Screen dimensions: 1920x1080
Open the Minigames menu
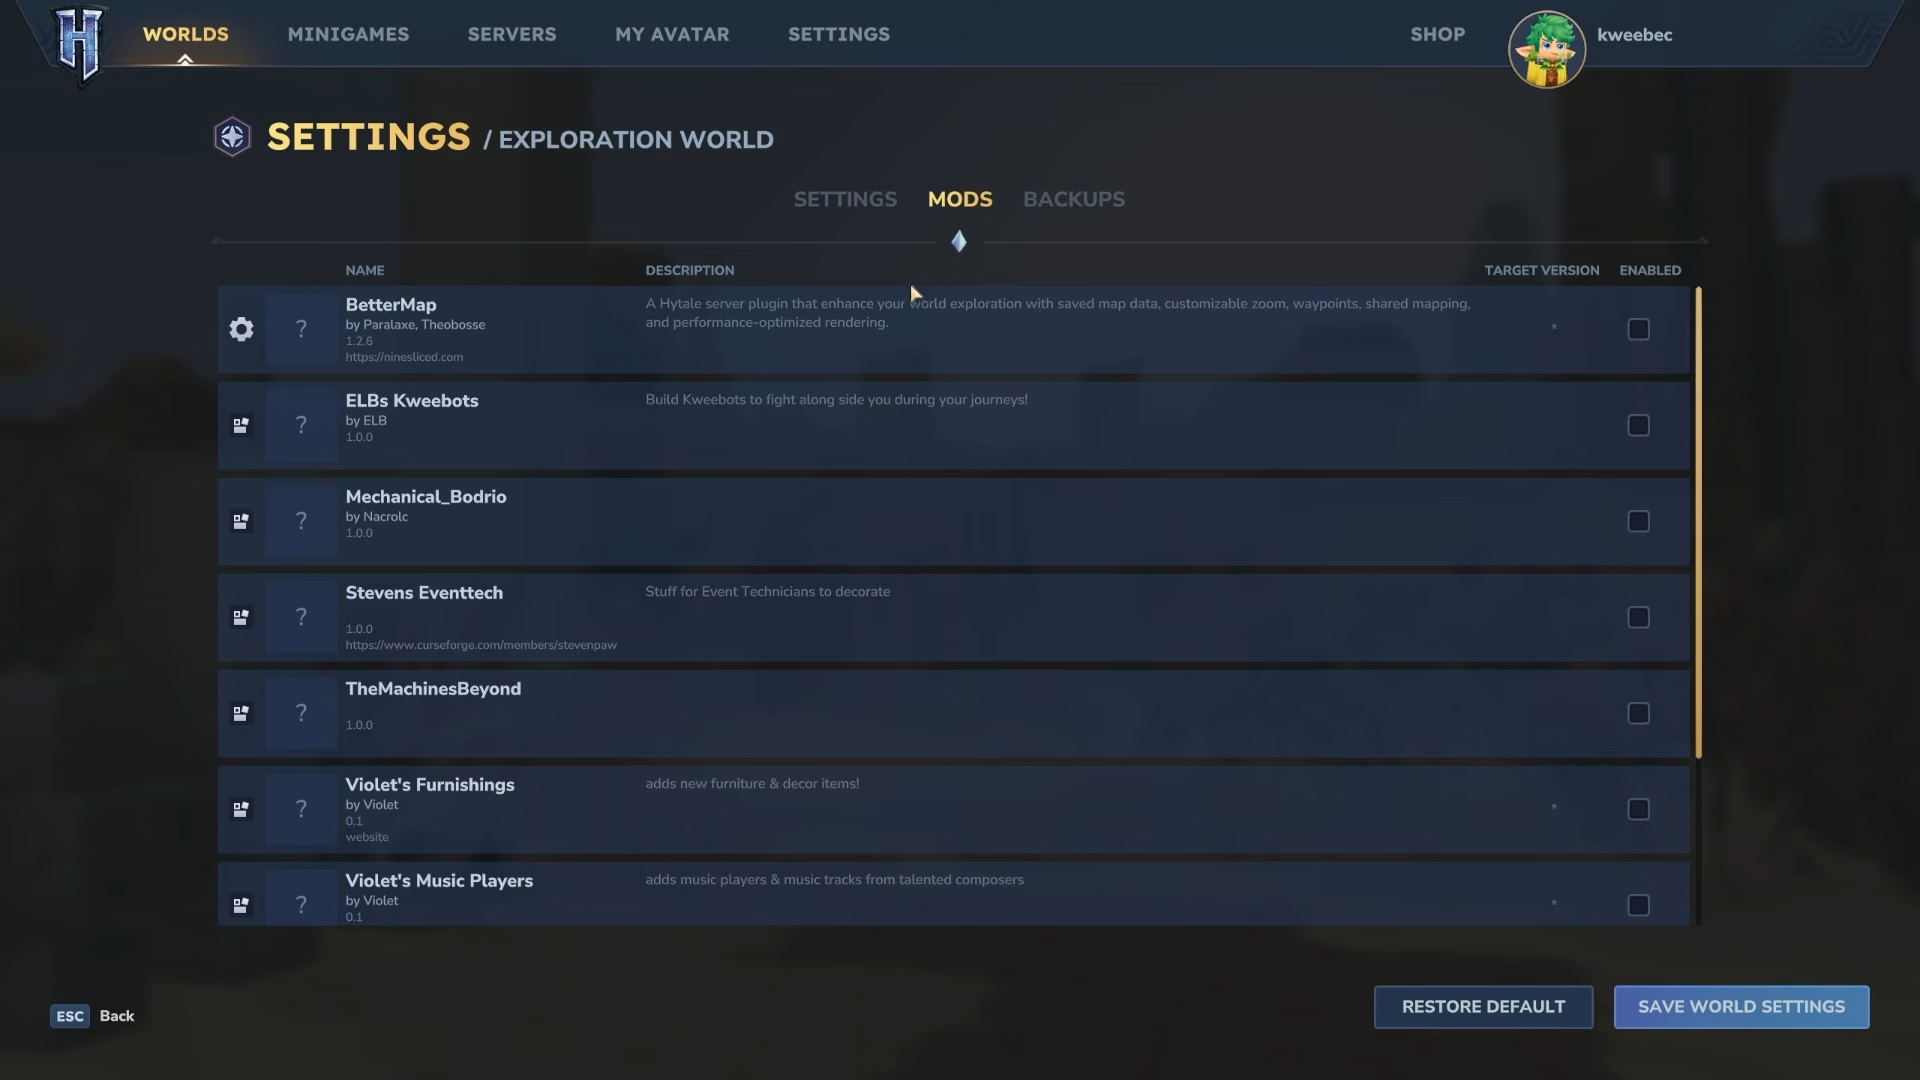348,34
